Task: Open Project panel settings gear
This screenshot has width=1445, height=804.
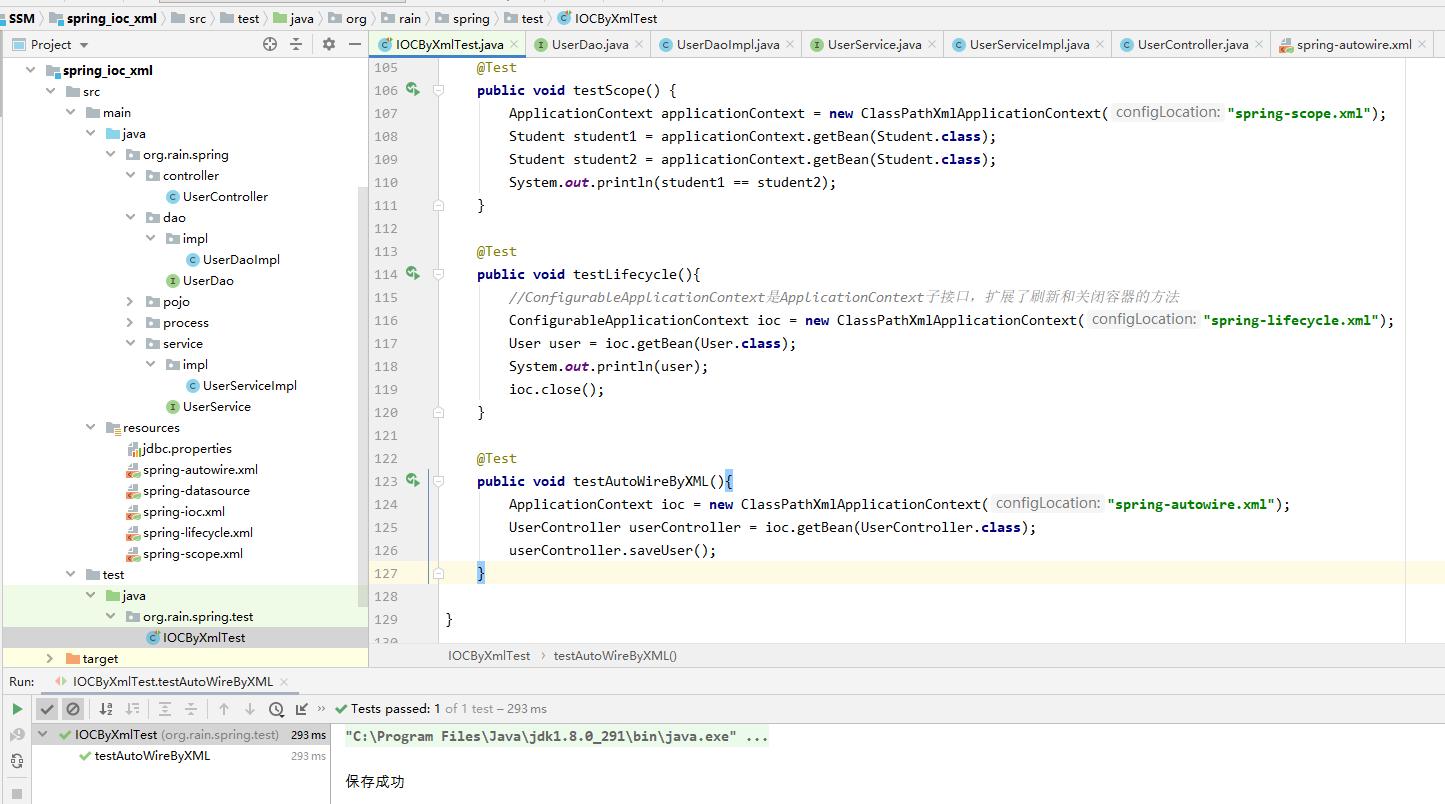Action: (329, 44)
